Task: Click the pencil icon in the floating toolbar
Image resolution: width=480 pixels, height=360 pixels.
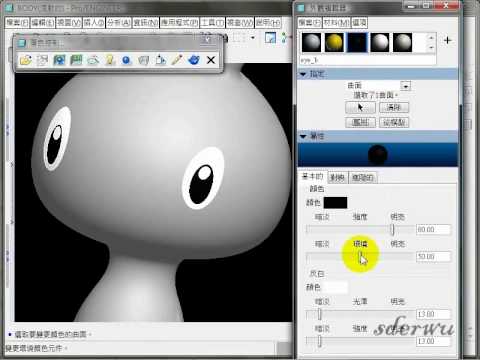Action: click(177, 60)
